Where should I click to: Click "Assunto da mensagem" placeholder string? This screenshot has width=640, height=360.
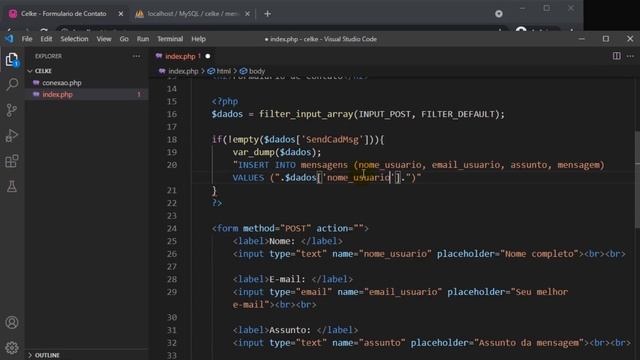(529, 343)
